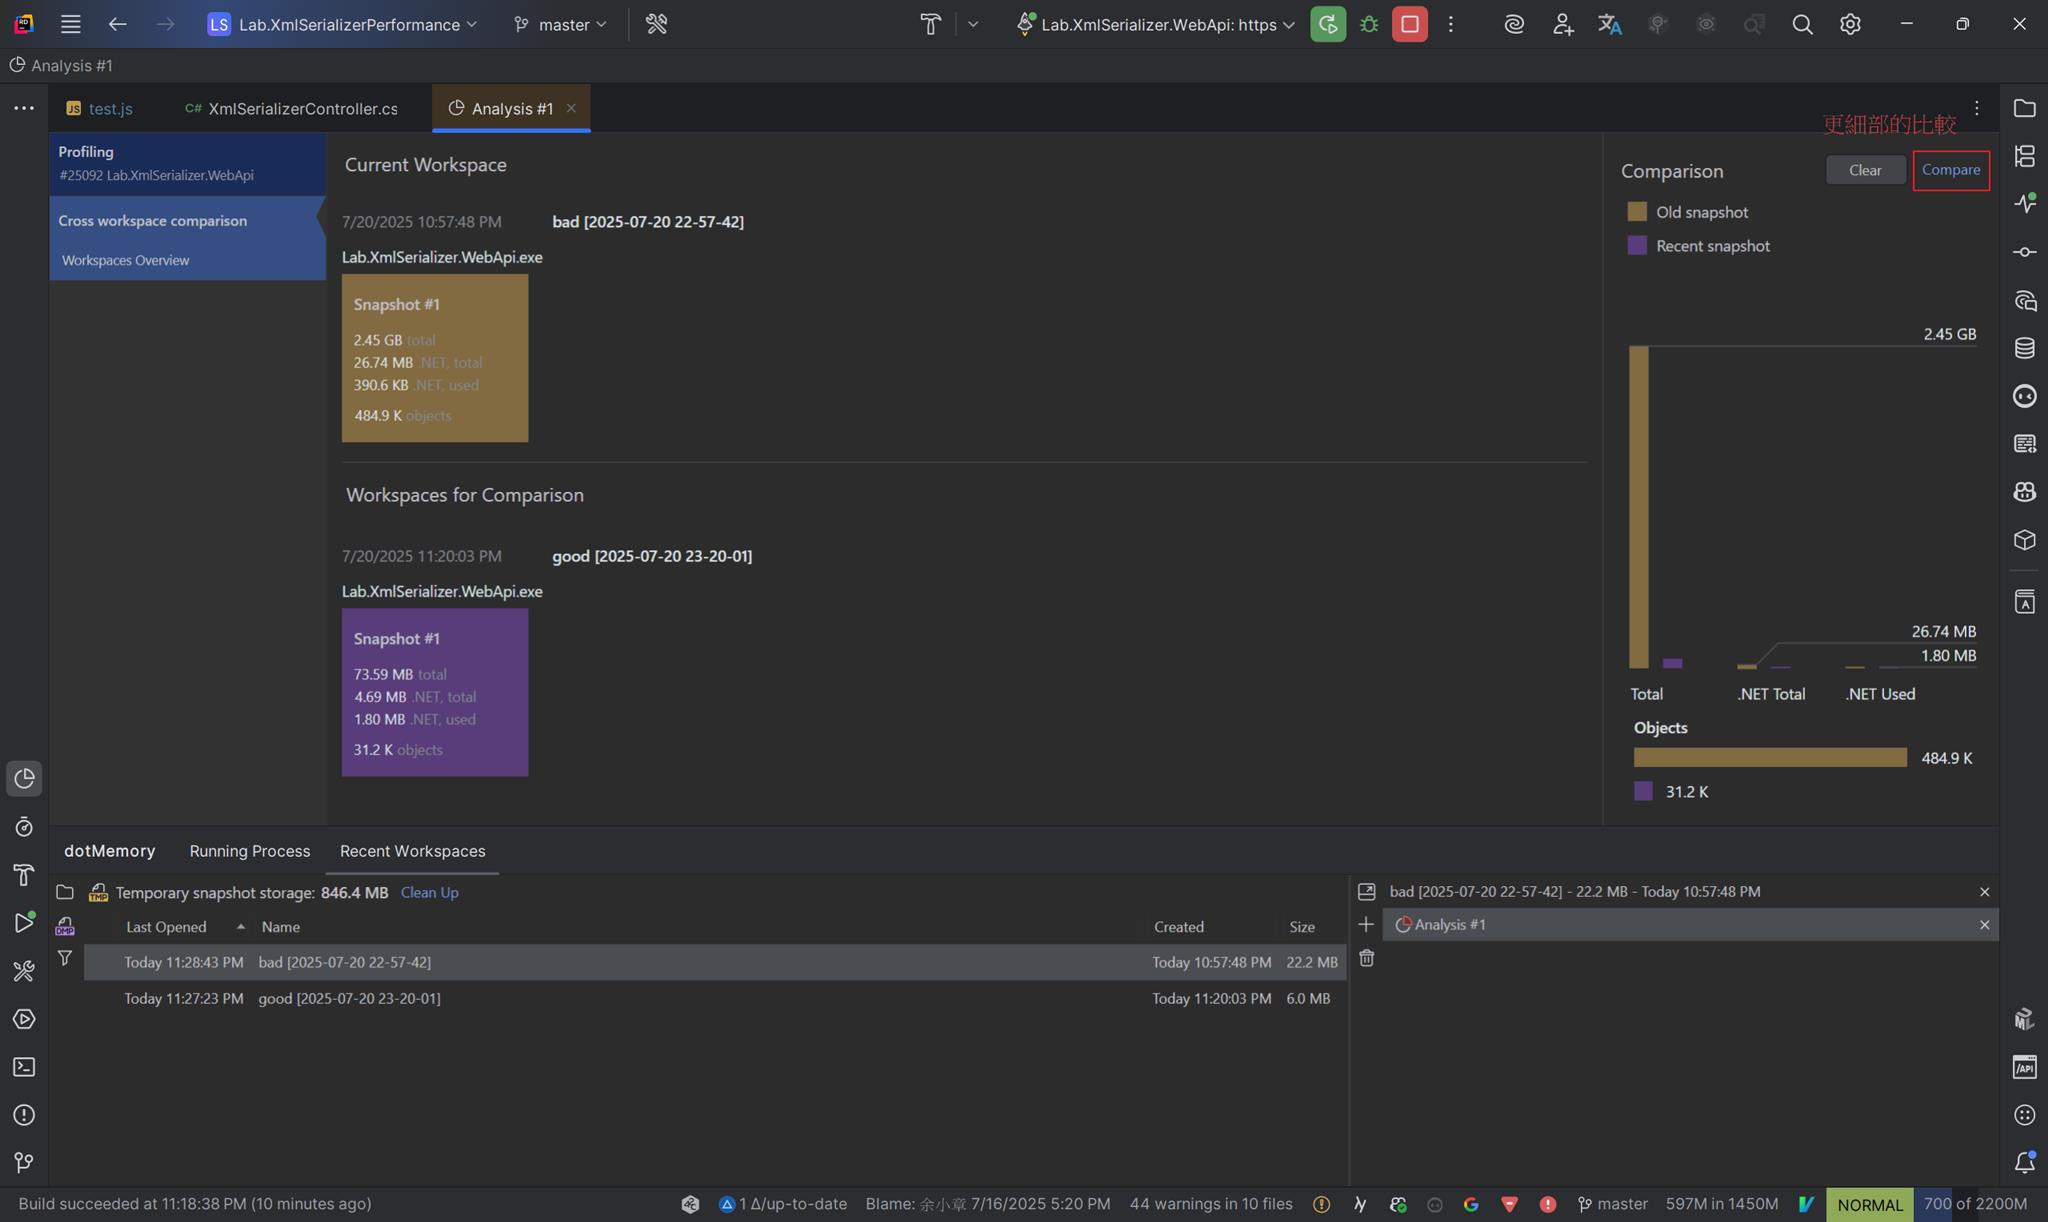Viewport: 2048px width, 1222px height.
Task: Open the NuGet package box icon
Action: click(2025, 540)
